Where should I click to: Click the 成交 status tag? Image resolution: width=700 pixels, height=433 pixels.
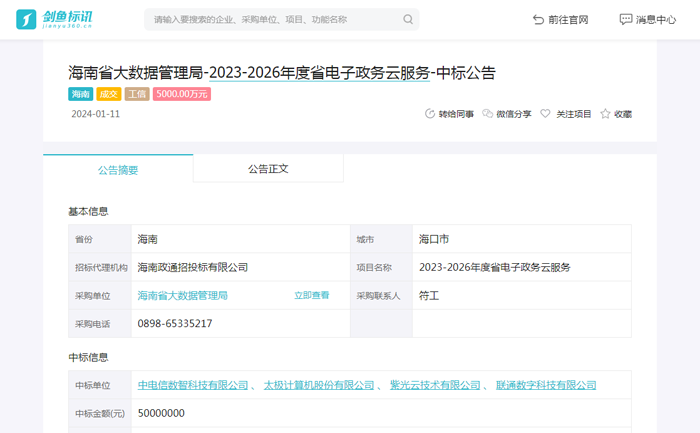[x=108, y=94]
